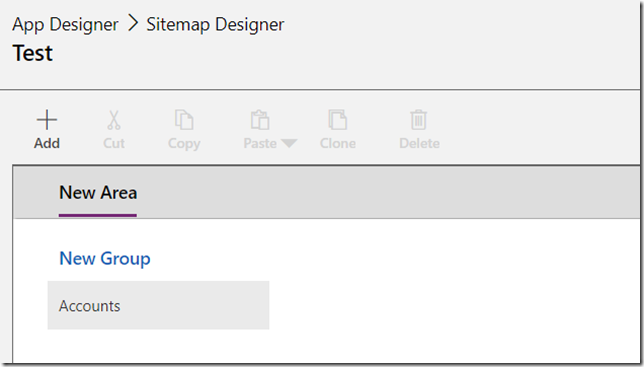Select the Accounts subarea tile
This screenshot has height=367, width=644.
click(158, 305)
